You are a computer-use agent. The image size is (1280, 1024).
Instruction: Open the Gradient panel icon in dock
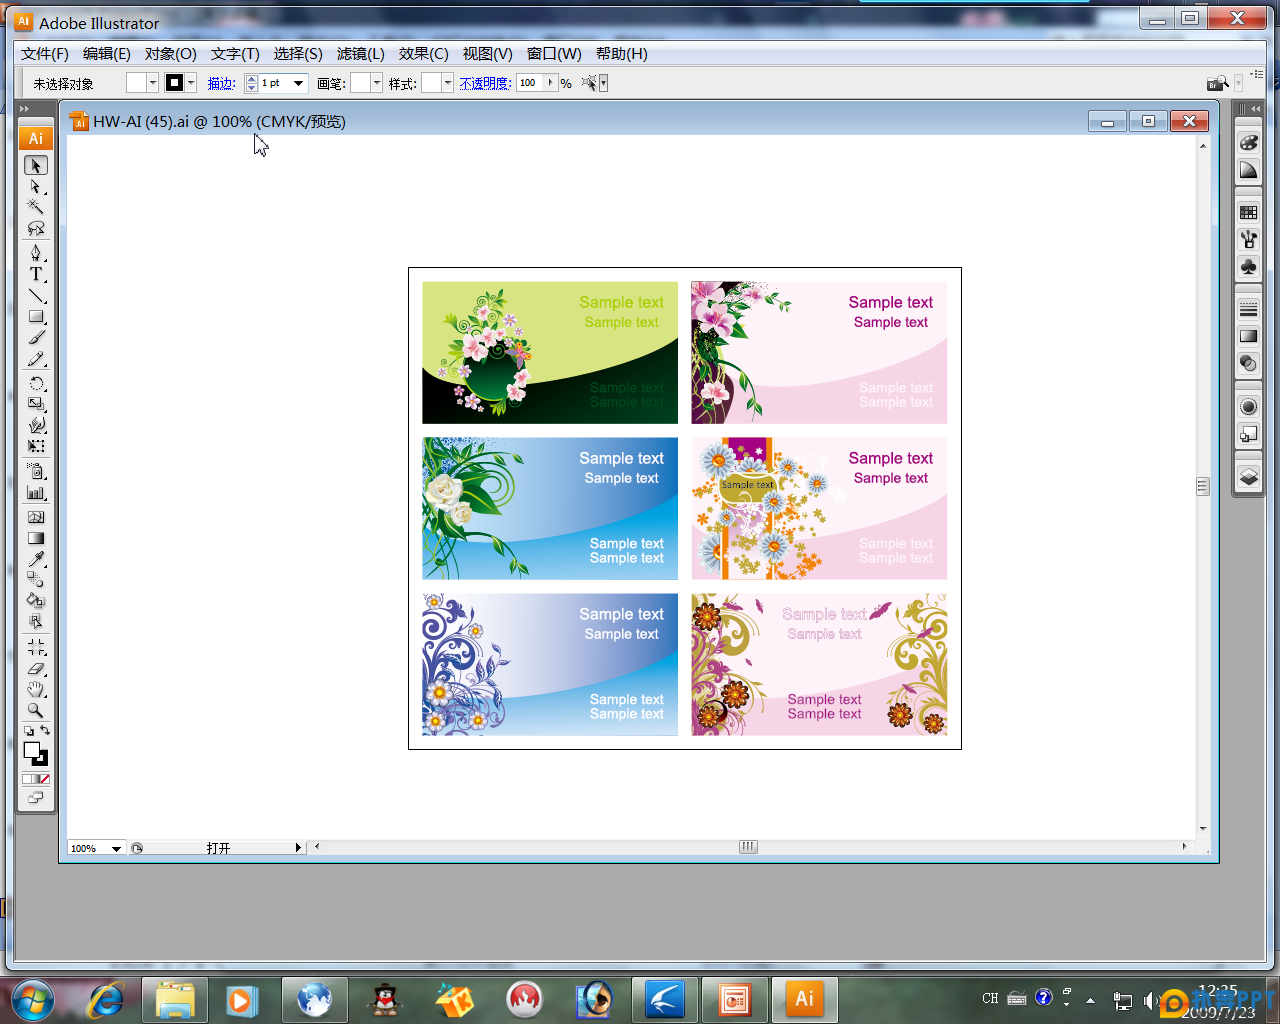coord(1248,336)
